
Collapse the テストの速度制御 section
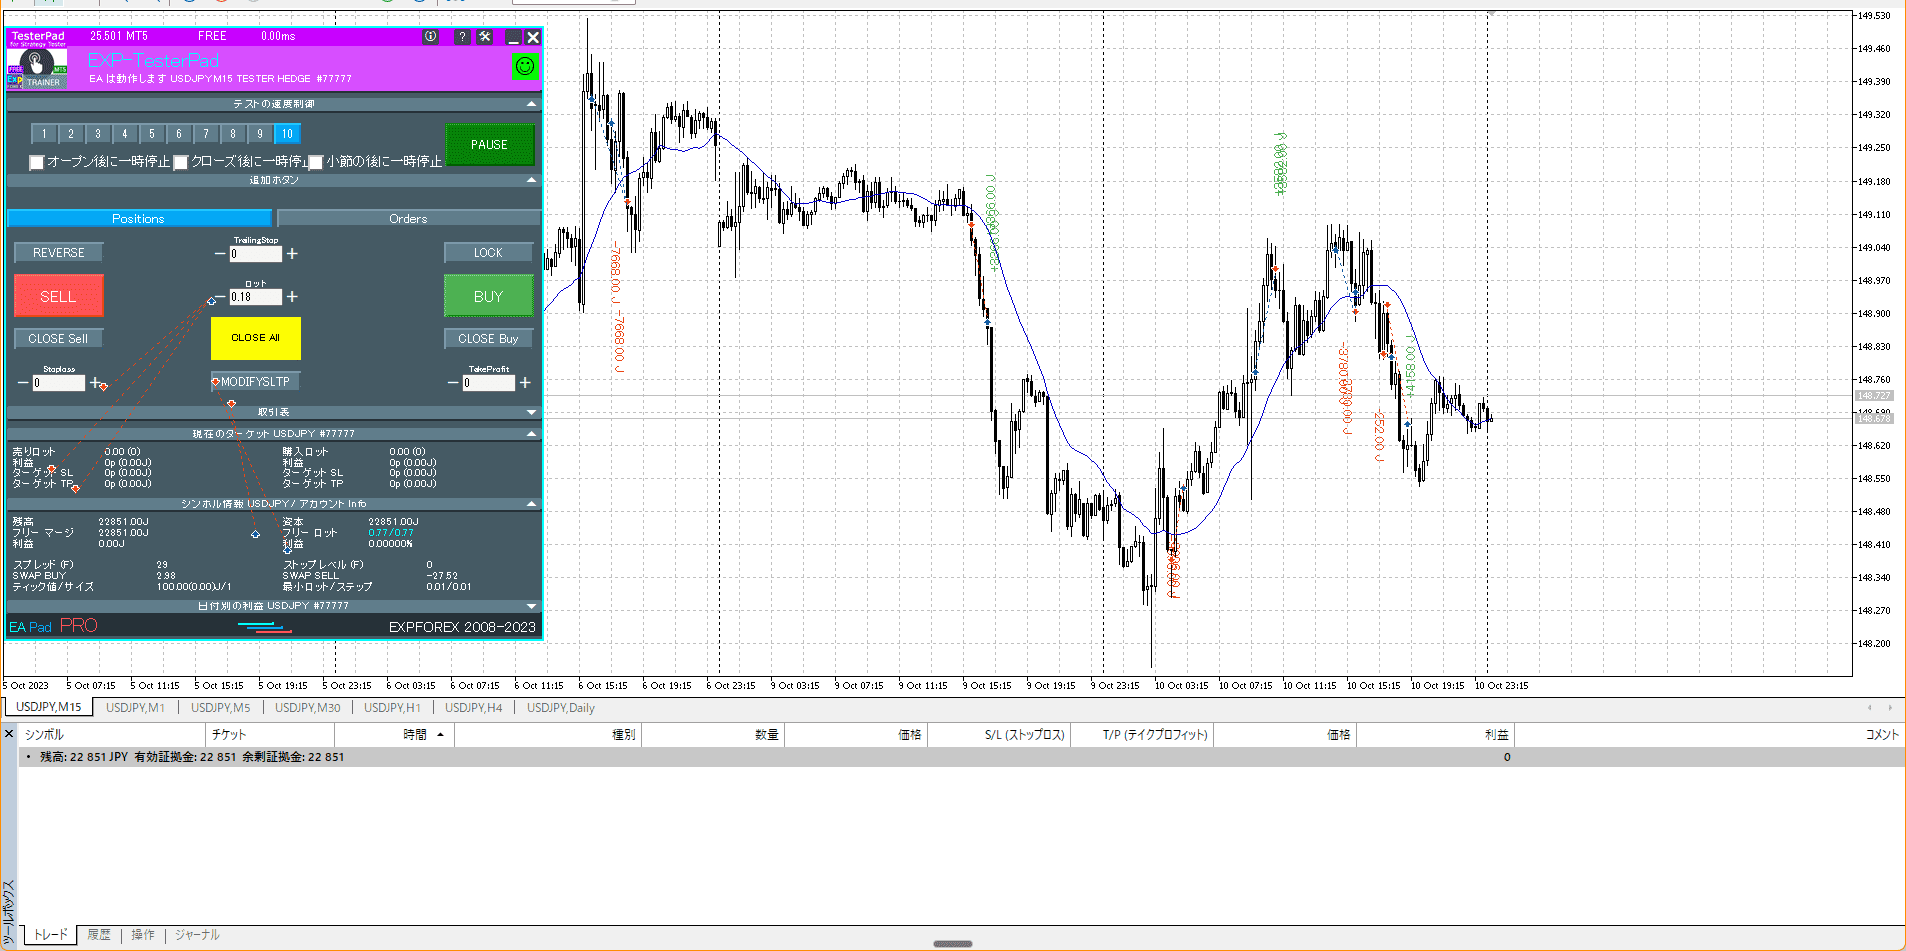pyautogui.click(x=531, y=104)
